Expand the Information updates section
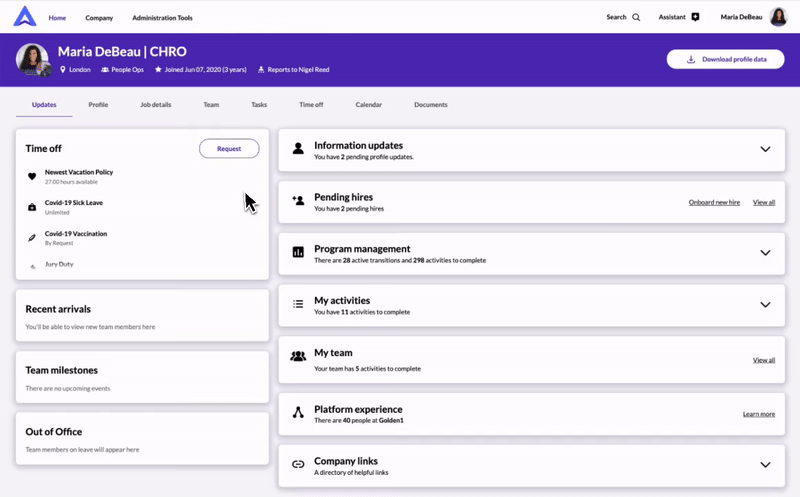This screenshot has height=497, width=800. [765, 149]
